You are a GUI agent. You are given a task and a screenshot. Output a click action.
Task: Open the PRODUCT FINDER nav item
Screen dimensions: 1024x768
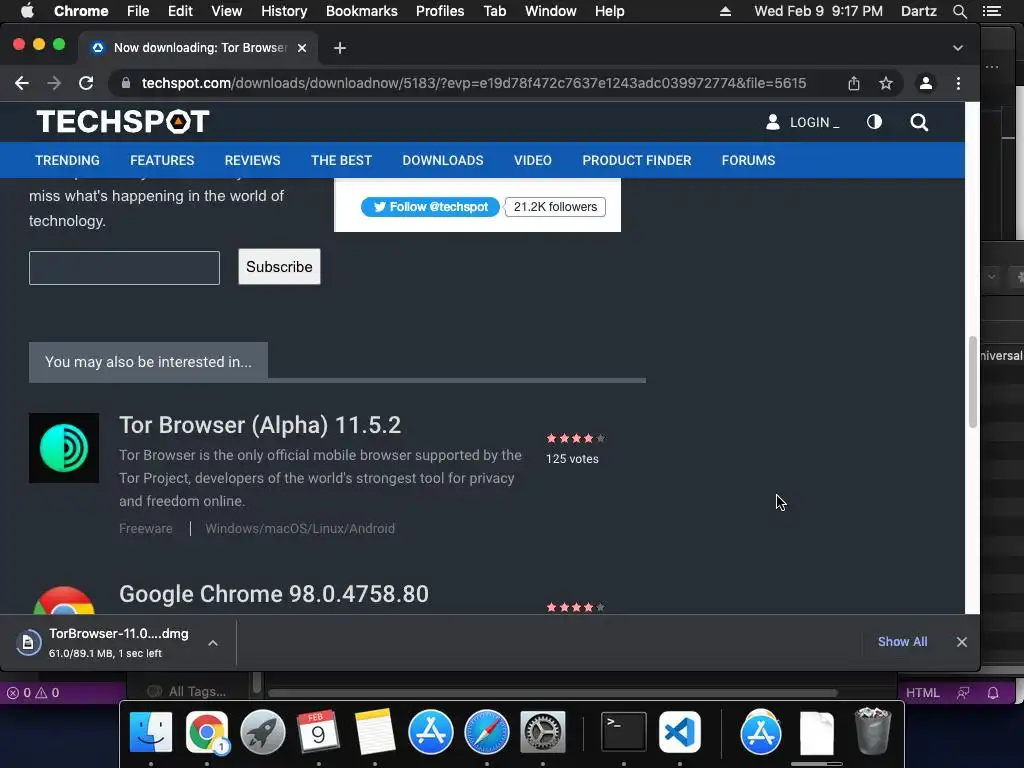[637, 160]
